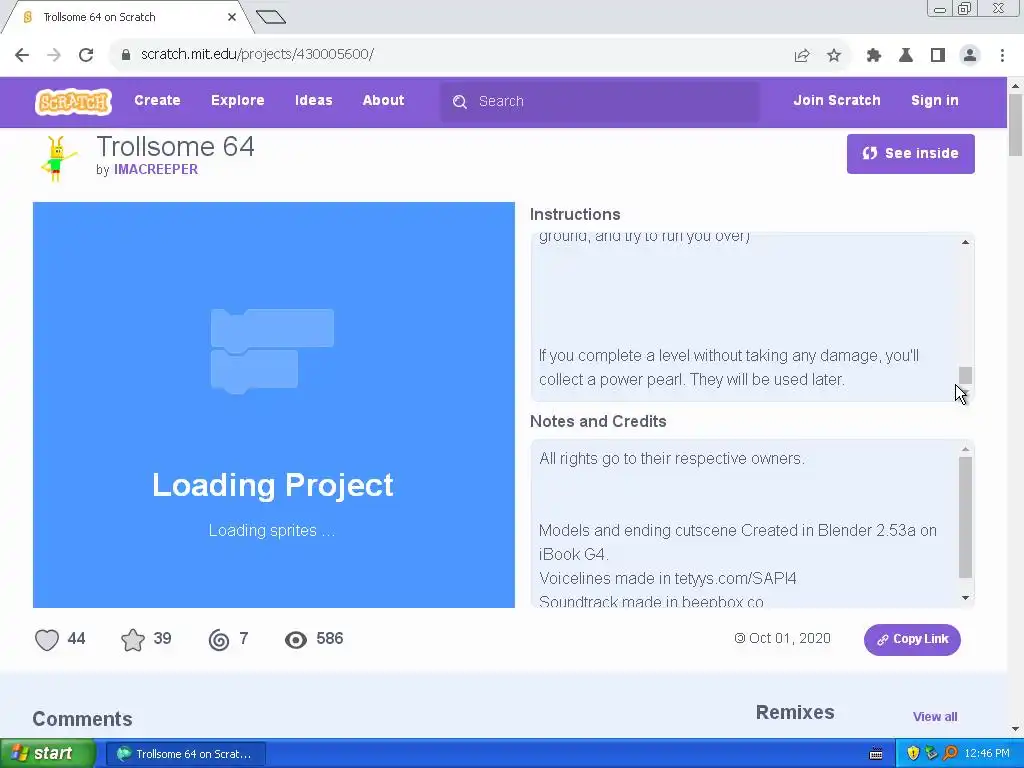The height and width of the screenshot is (768, 1024).
Task: Click the network tray icon beside shield
Action: pos(931,754)
